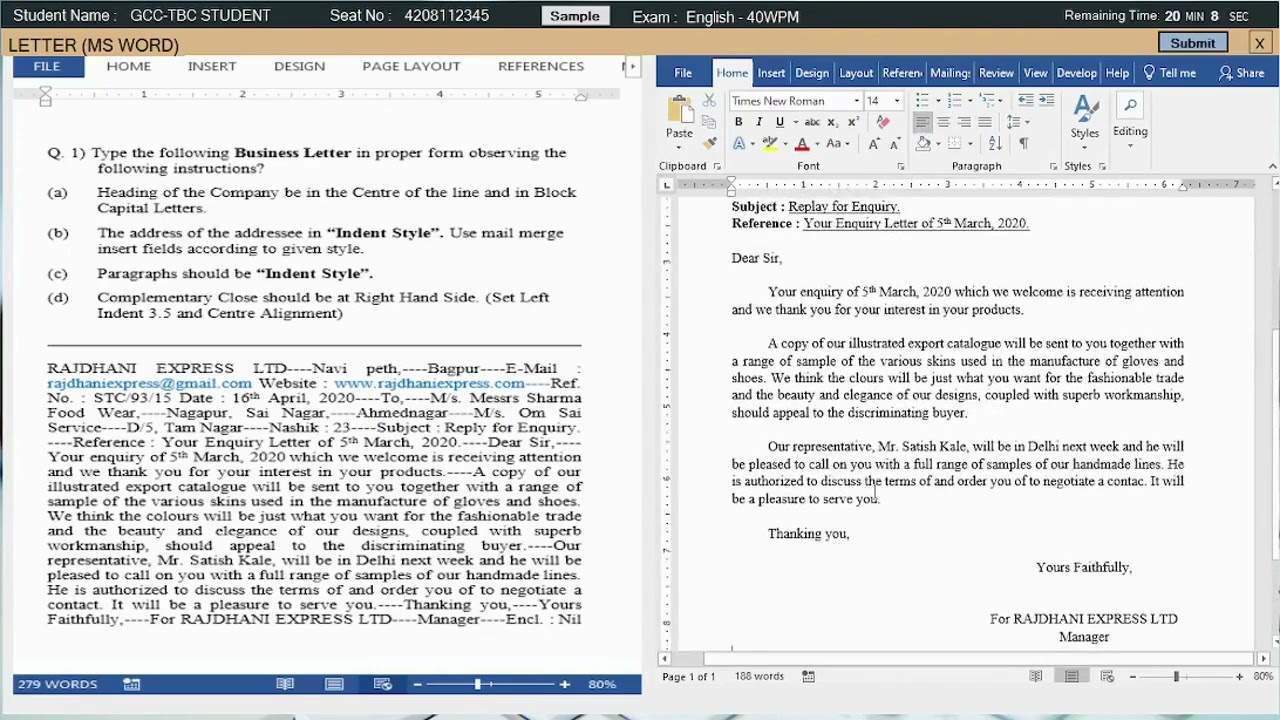The height and width of the screenshot is (720, 1280).
Task: Toggle Underline formatting
Action: [780, 122]
